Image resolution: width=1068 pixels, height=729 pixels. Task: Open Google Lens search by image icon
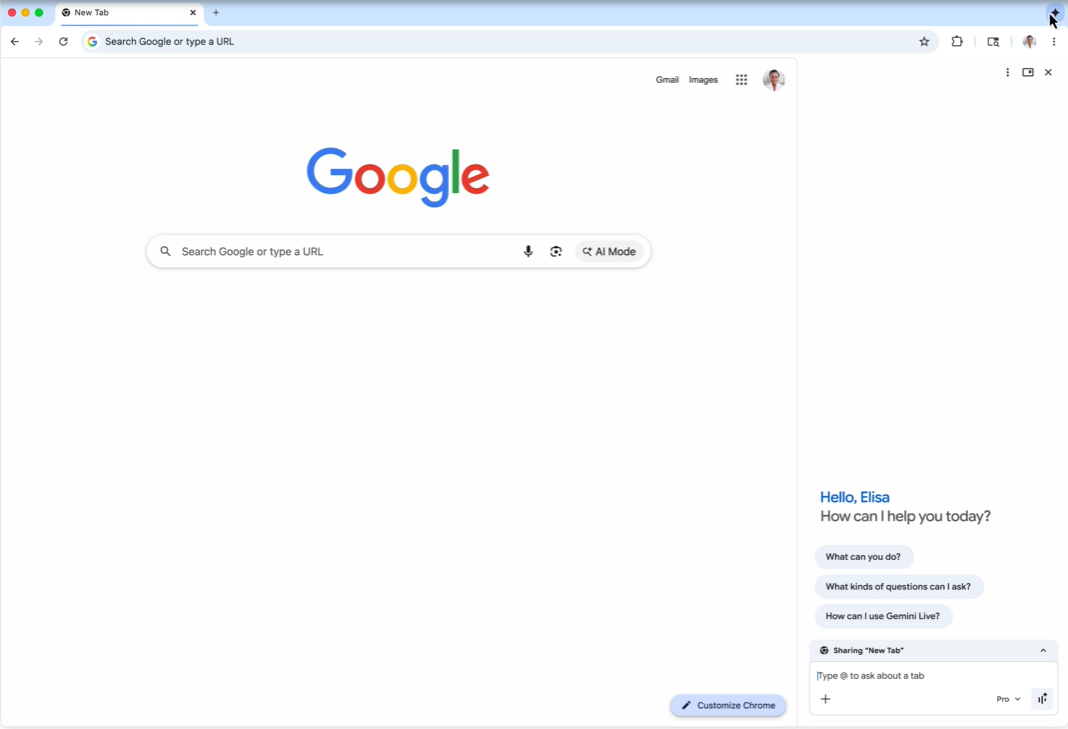(x=556, y=251)
